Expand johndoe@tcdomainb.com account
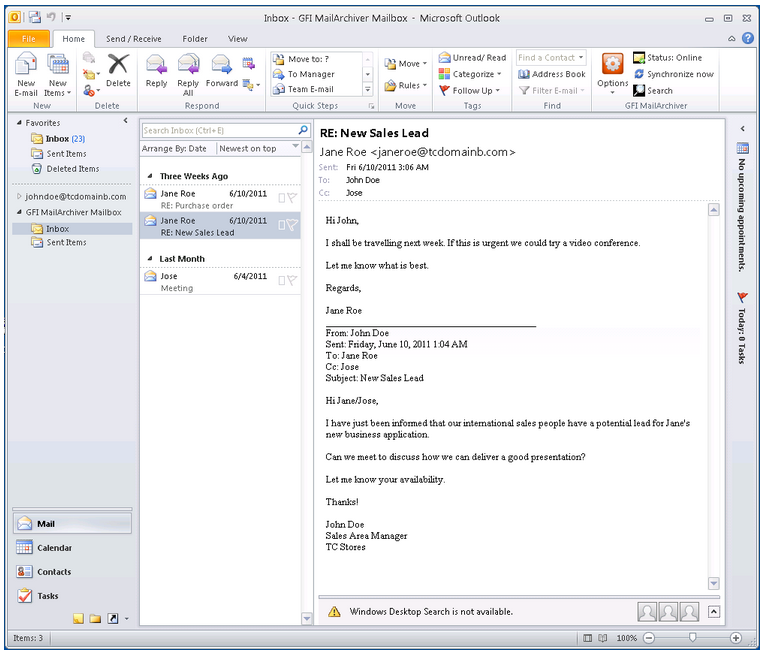This screenshot has width=762, height=653. (19, 196)
